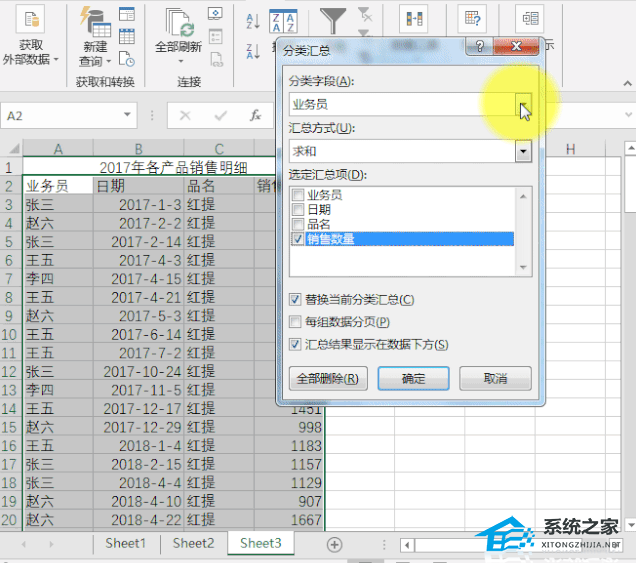Click the 全部删除 button
Viewport: 636px width, 563px height.
pos(327,379)
